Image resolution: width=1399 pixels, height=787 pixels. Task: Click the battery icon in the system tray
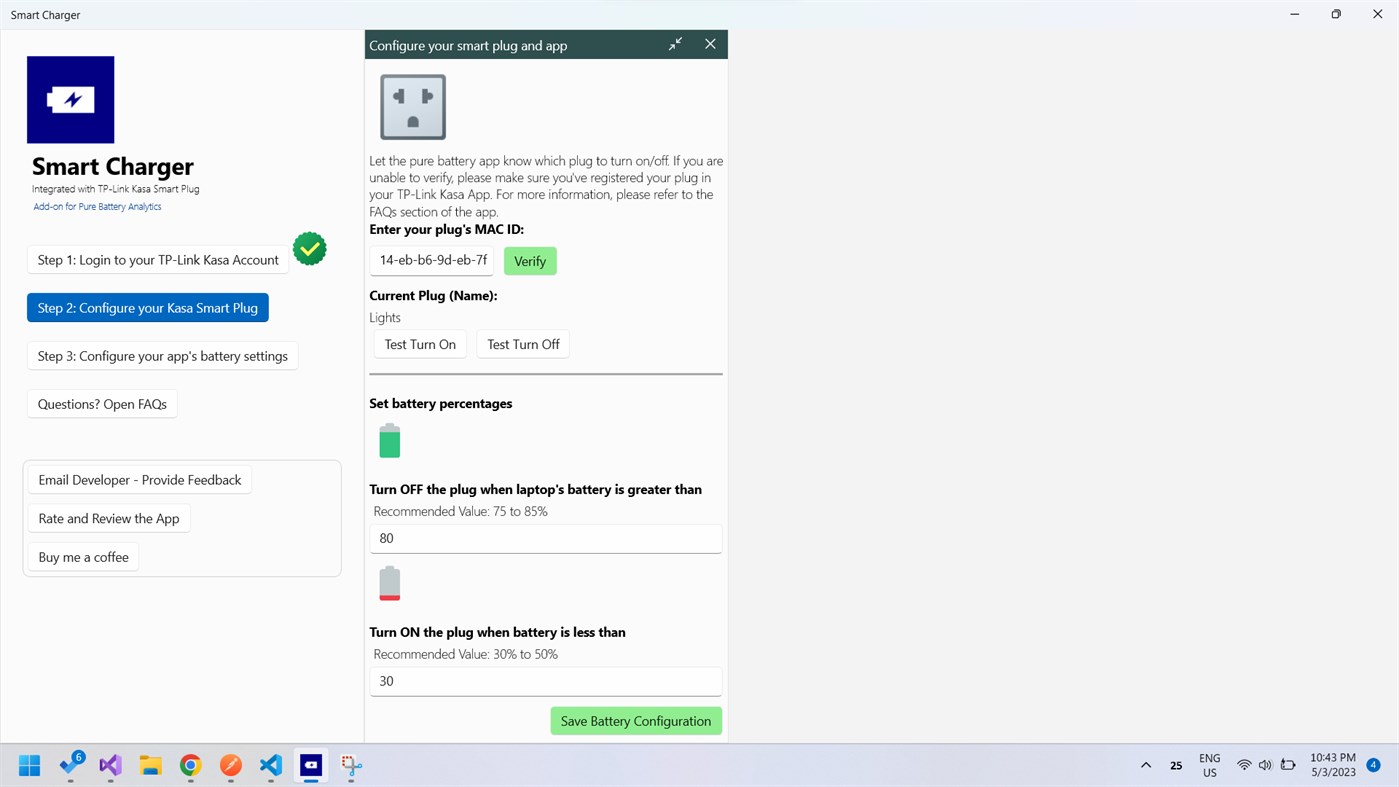pos(1287,764)
